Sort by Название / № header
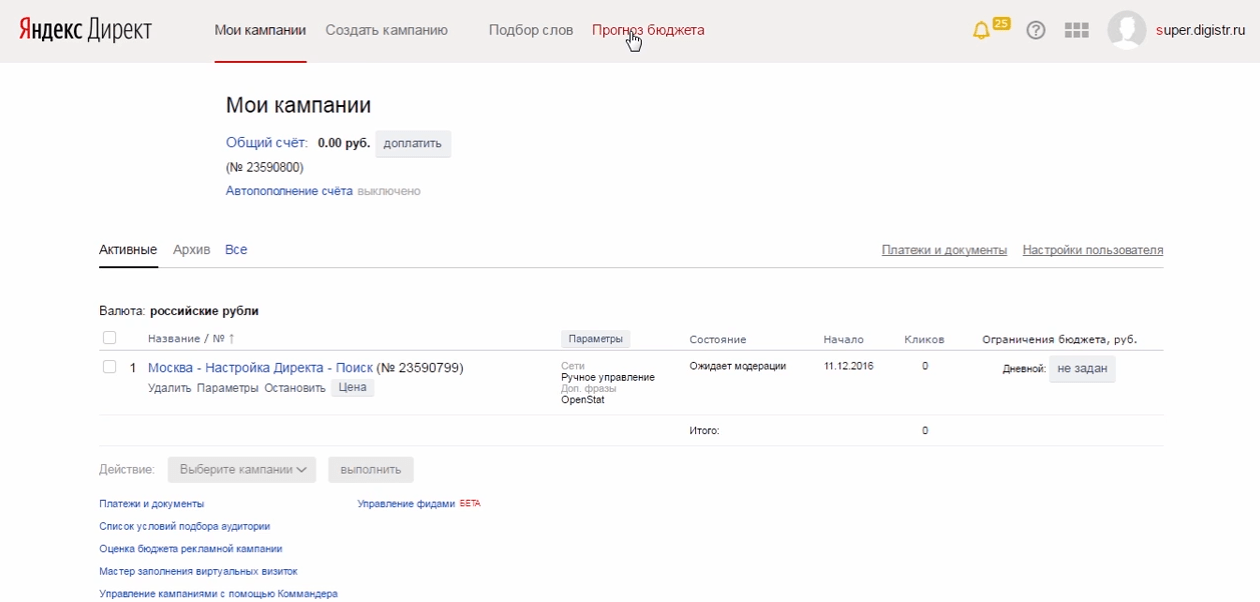Image resolution: width=1260 pixels, height=602 pixels. tap(191, 339)
